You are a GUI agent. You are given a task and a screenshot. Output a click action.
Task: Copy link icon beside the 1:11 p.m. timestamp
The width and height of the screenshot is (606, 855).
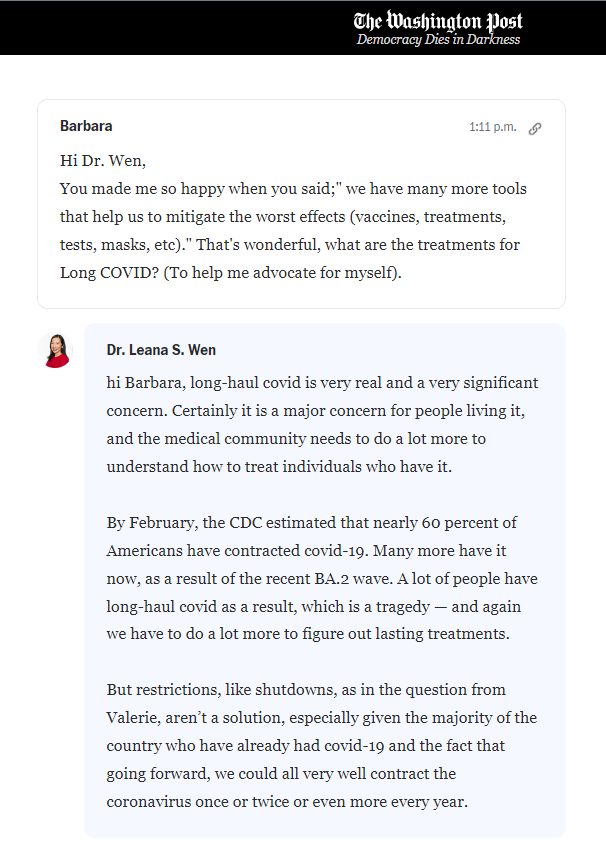535,128
